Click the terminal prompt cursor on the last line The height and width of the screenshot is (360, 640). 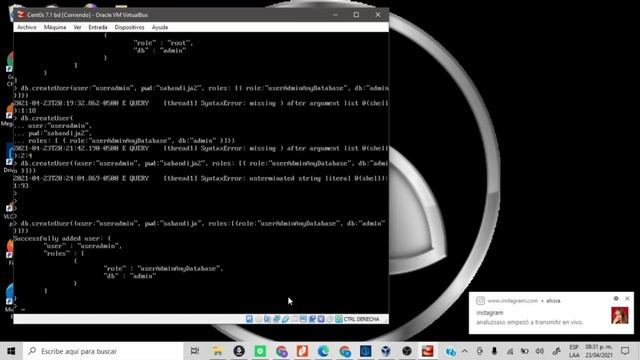(x=23, y=309)
